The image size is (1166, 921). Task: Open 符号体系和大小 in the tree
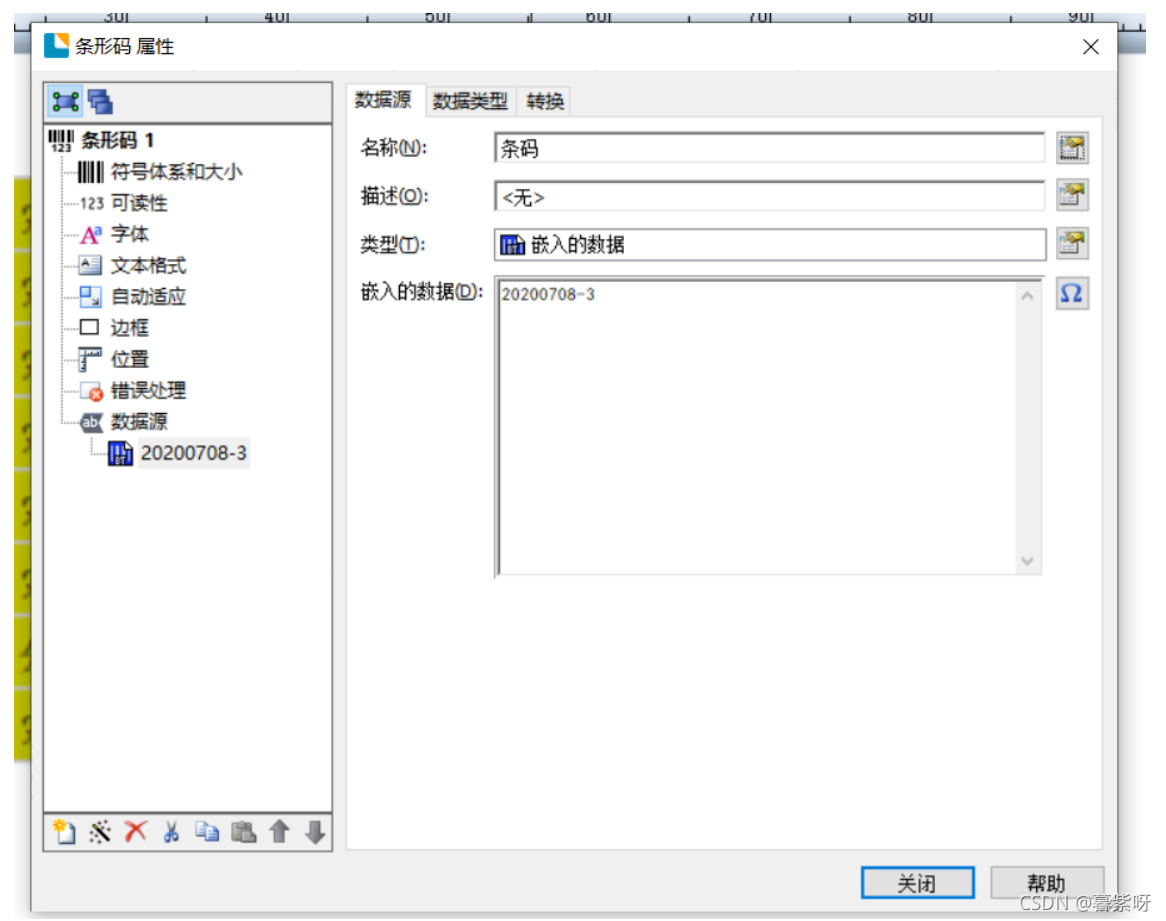click(176, 172)
